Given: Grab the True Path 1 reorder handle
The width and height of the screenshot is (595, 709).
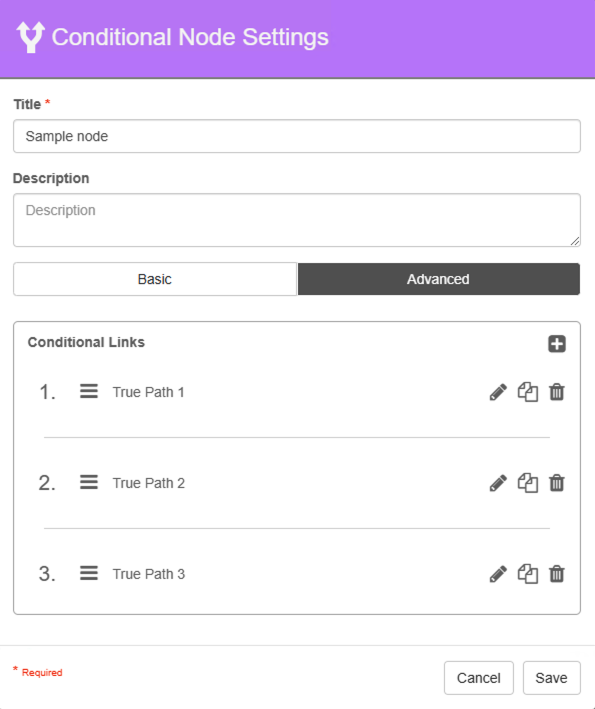Looking at the screenshot, I should [89, 391].
